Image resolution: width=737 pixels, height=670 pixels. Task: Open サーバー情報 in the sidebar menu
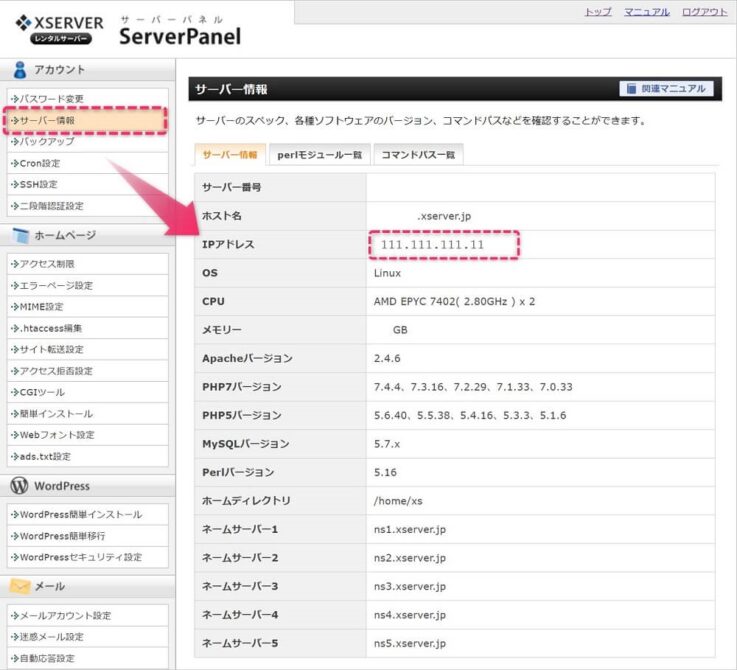pos(86,120)
